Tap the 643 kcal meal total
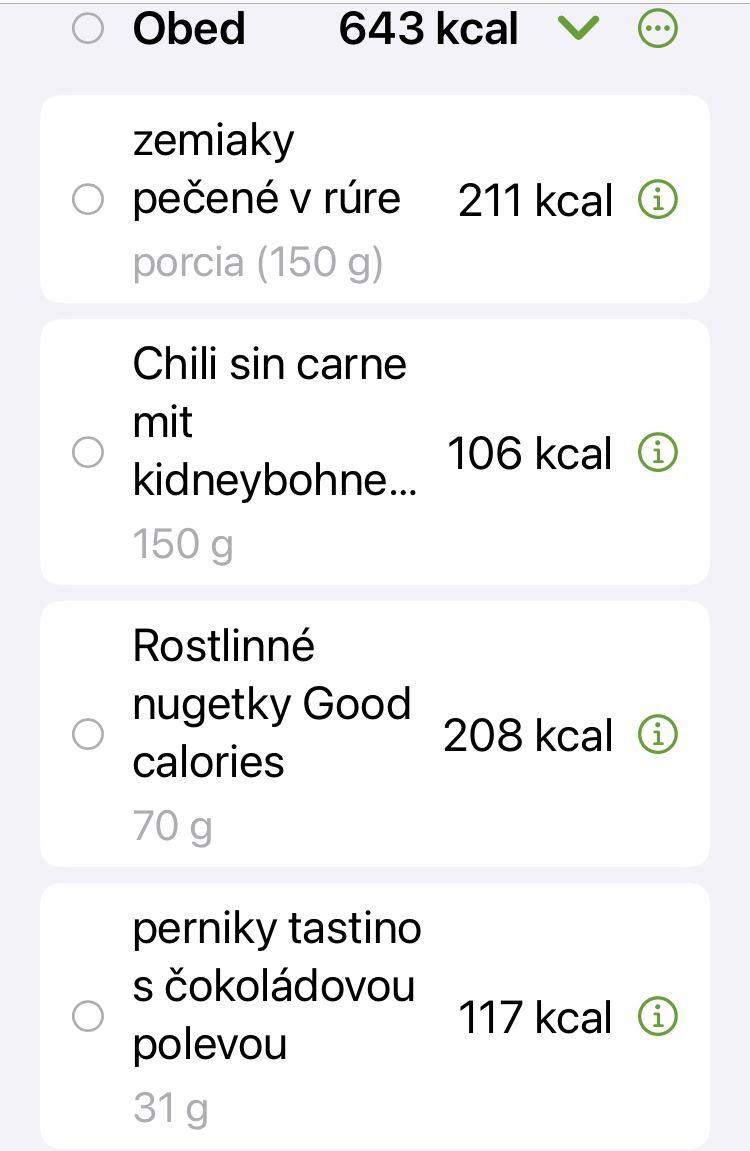750x1151 pixels. (x=428, y=30)
